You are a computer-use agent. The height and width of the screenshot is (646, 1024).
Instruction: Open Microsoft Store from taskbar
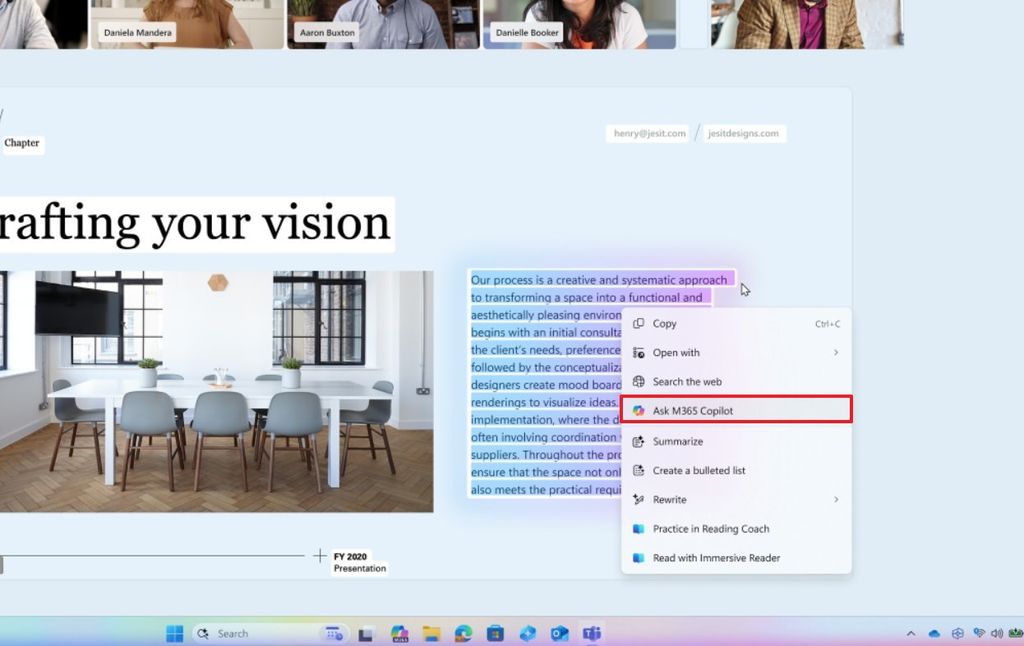(495, 634)
